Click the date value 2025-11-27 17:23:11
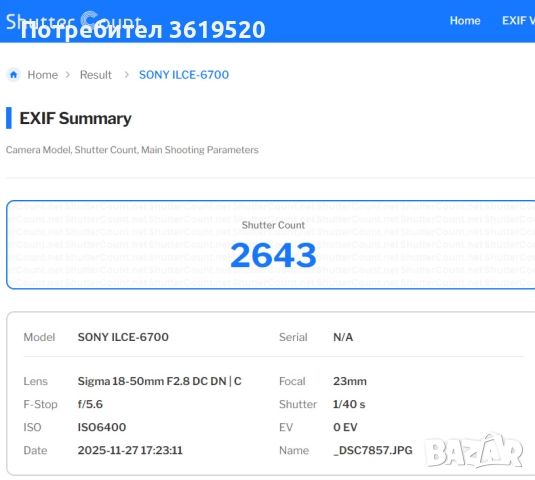Viewport: 535px width, 480px height. click(x=130, y=450)
